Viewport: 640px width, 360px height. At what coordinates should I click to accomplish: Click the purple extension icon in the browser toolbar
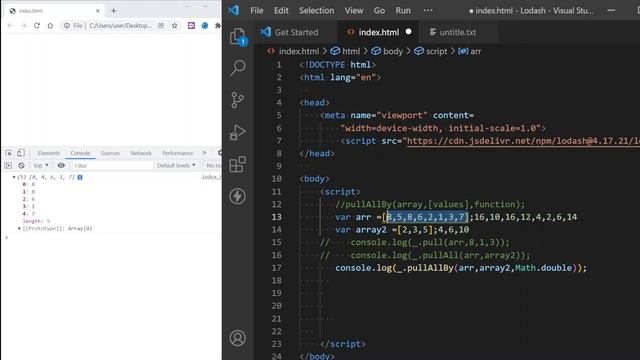[191, 25]
